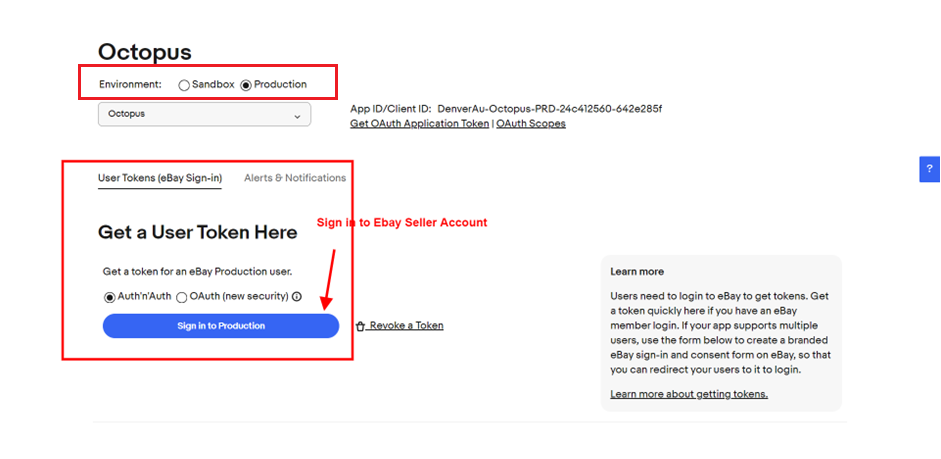The image size is (941, 459).
Task: Click the blue question mark help icon
Action: (x=930, y=169)
